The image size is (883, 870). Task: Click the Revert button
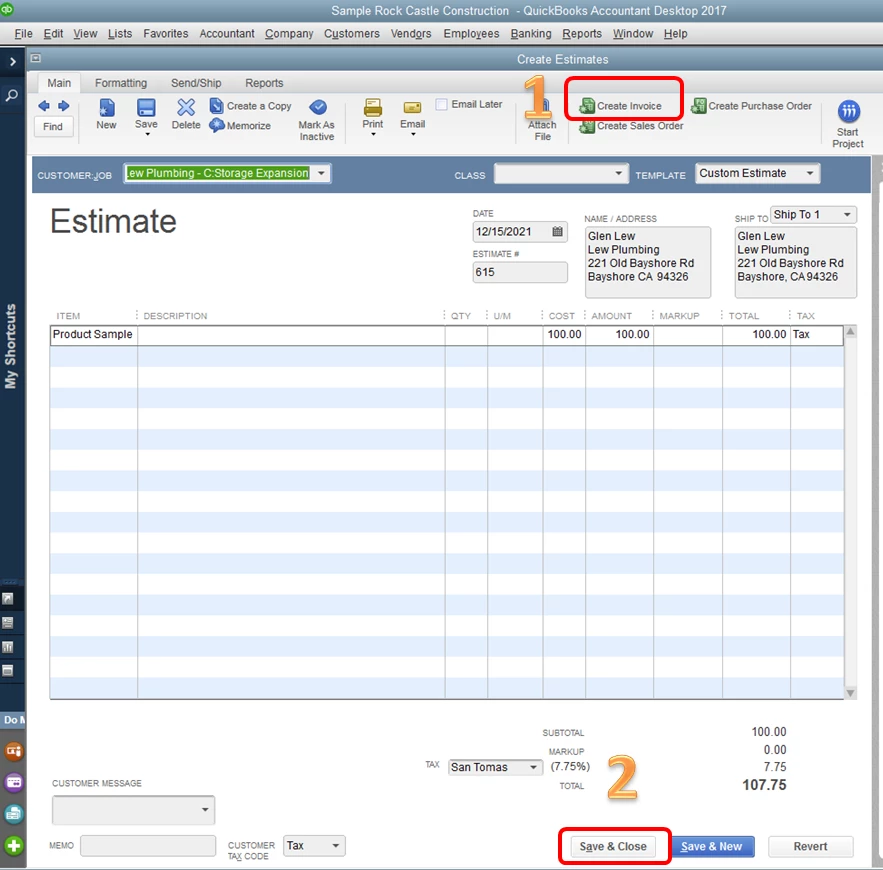pyautogui.click(x=810, y=846)
